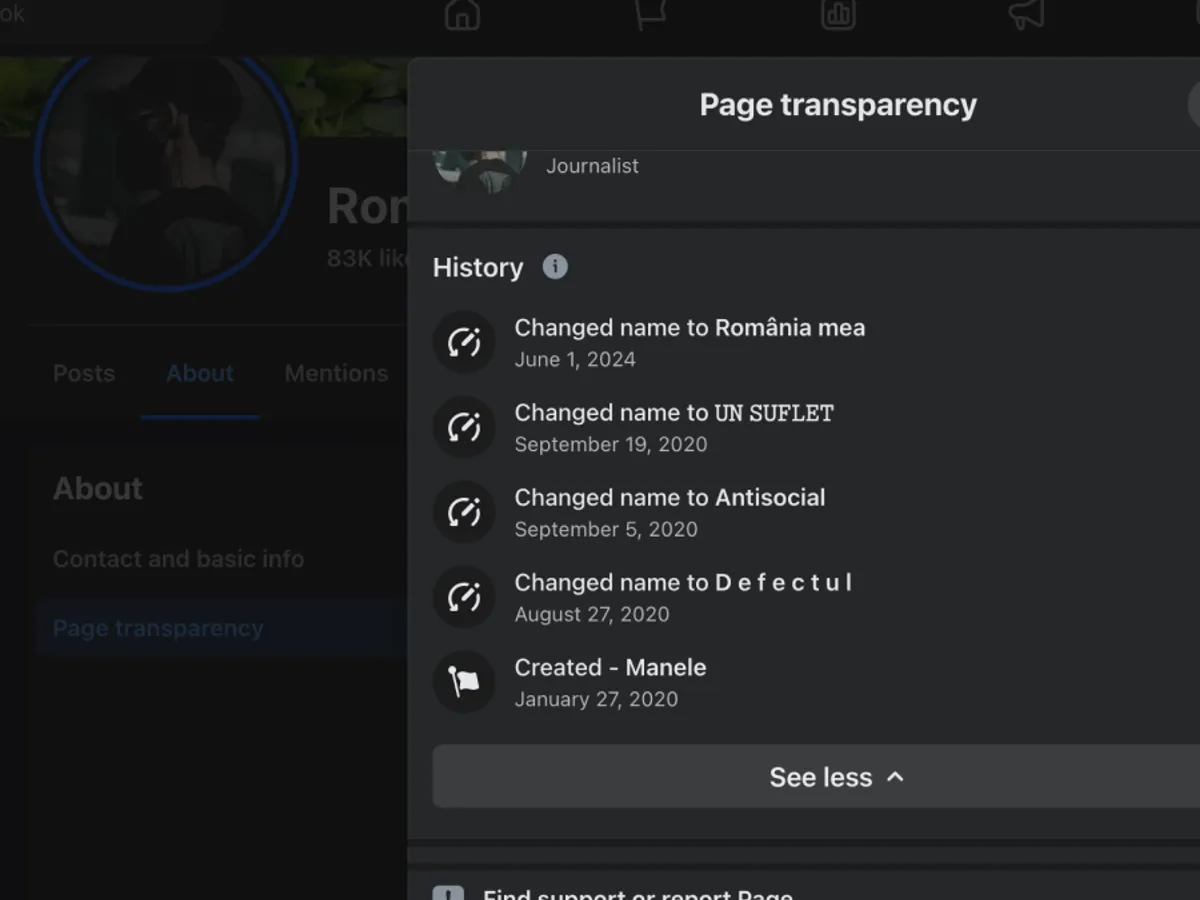Open the Mentions tab
Screen dimensions: 1200x900
(336, 374)
